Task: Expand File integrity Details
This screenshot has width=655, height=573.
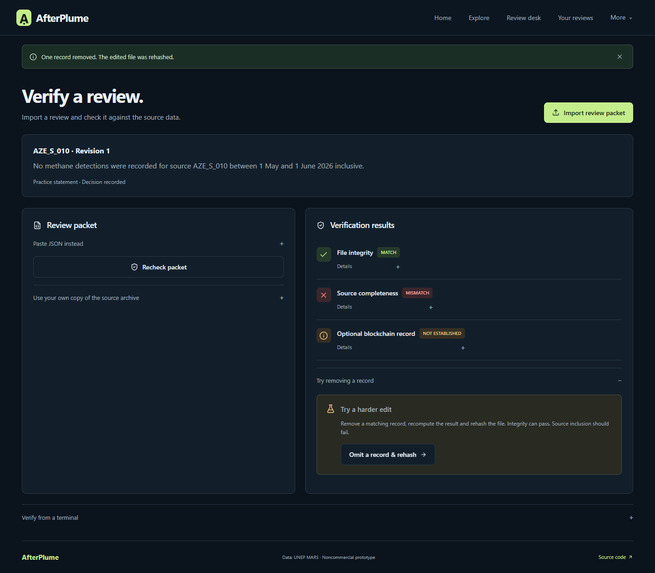Action: click(x=368, y=266)
